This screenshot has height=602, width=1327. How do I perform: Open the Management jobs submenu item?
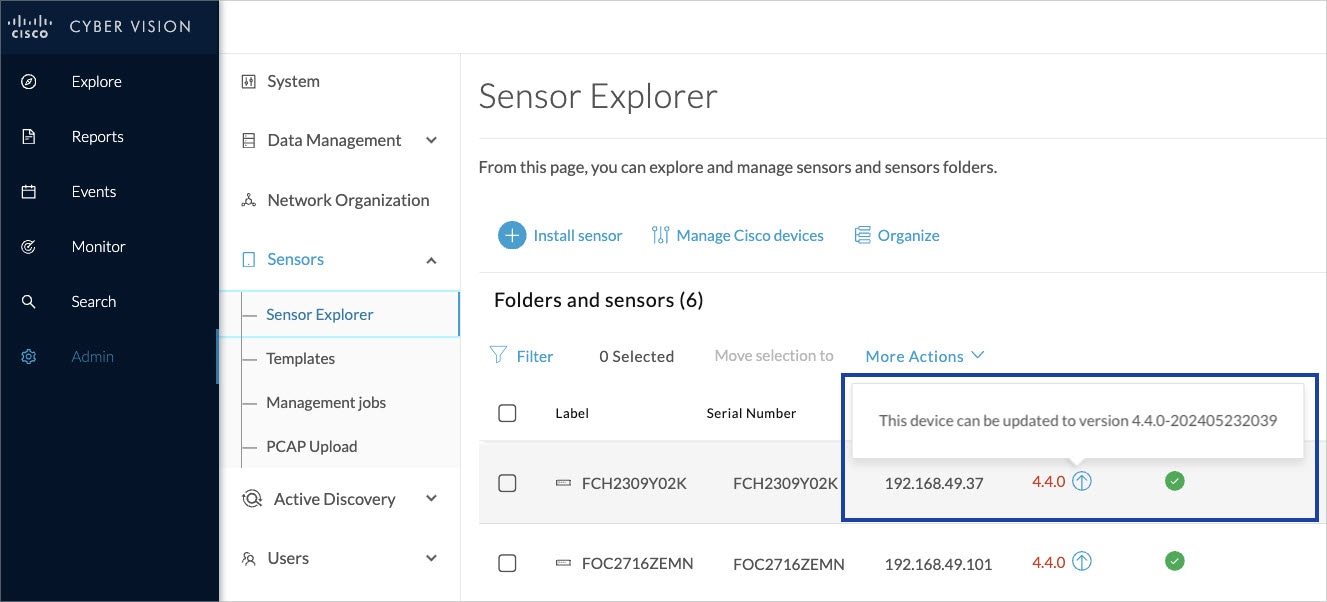tap(326, 403)
